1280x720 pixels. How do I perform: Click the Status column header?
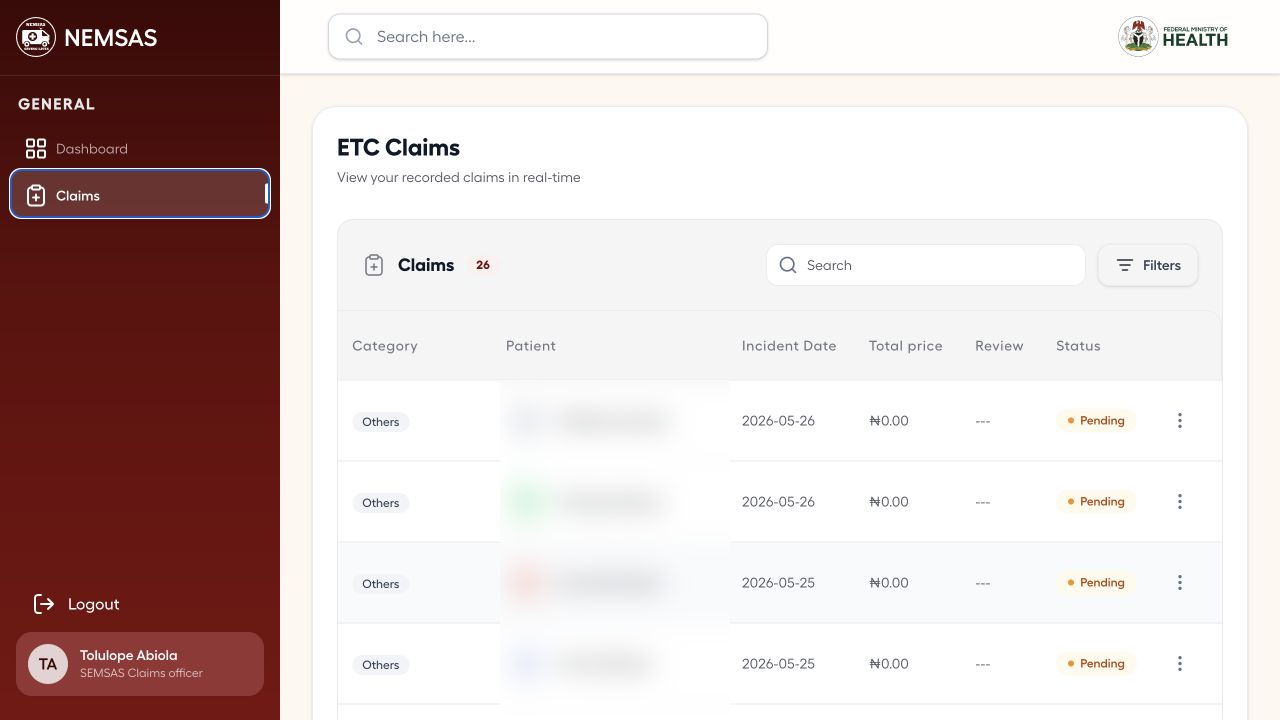(x=1078, y=346)
